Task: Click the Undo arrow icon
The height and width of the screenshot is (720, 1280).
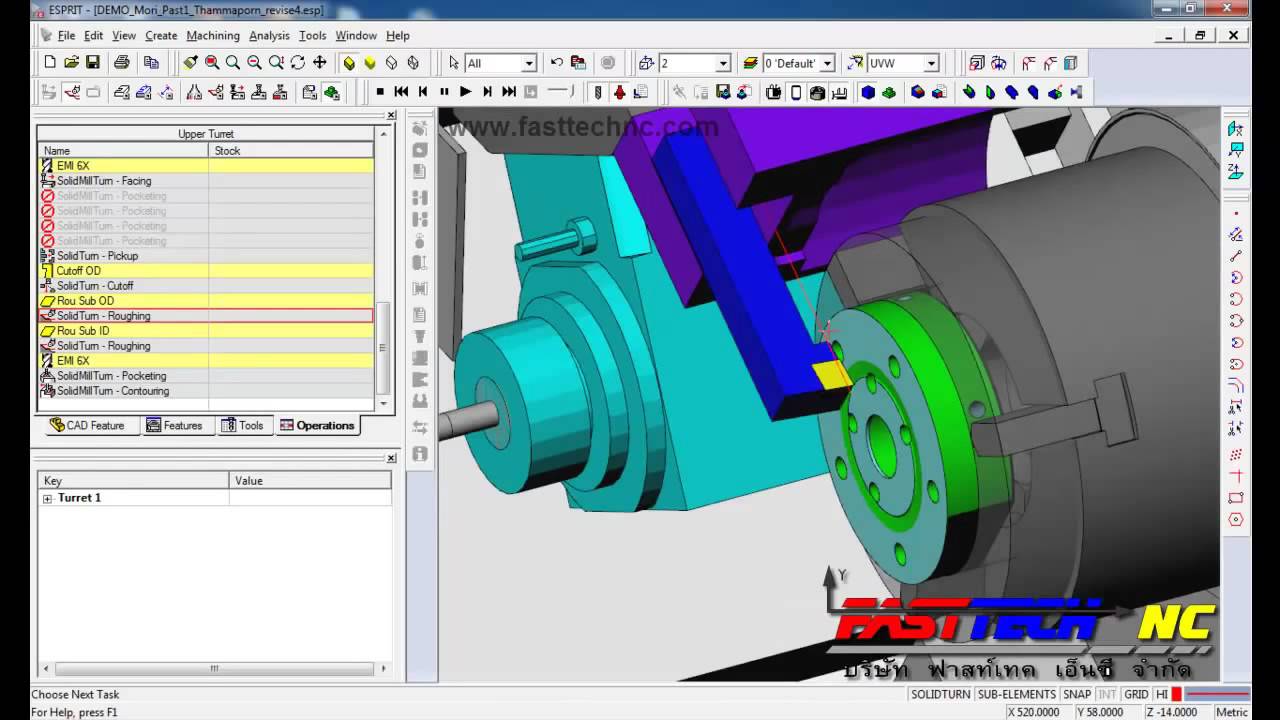Action: (x=556, y=62)
